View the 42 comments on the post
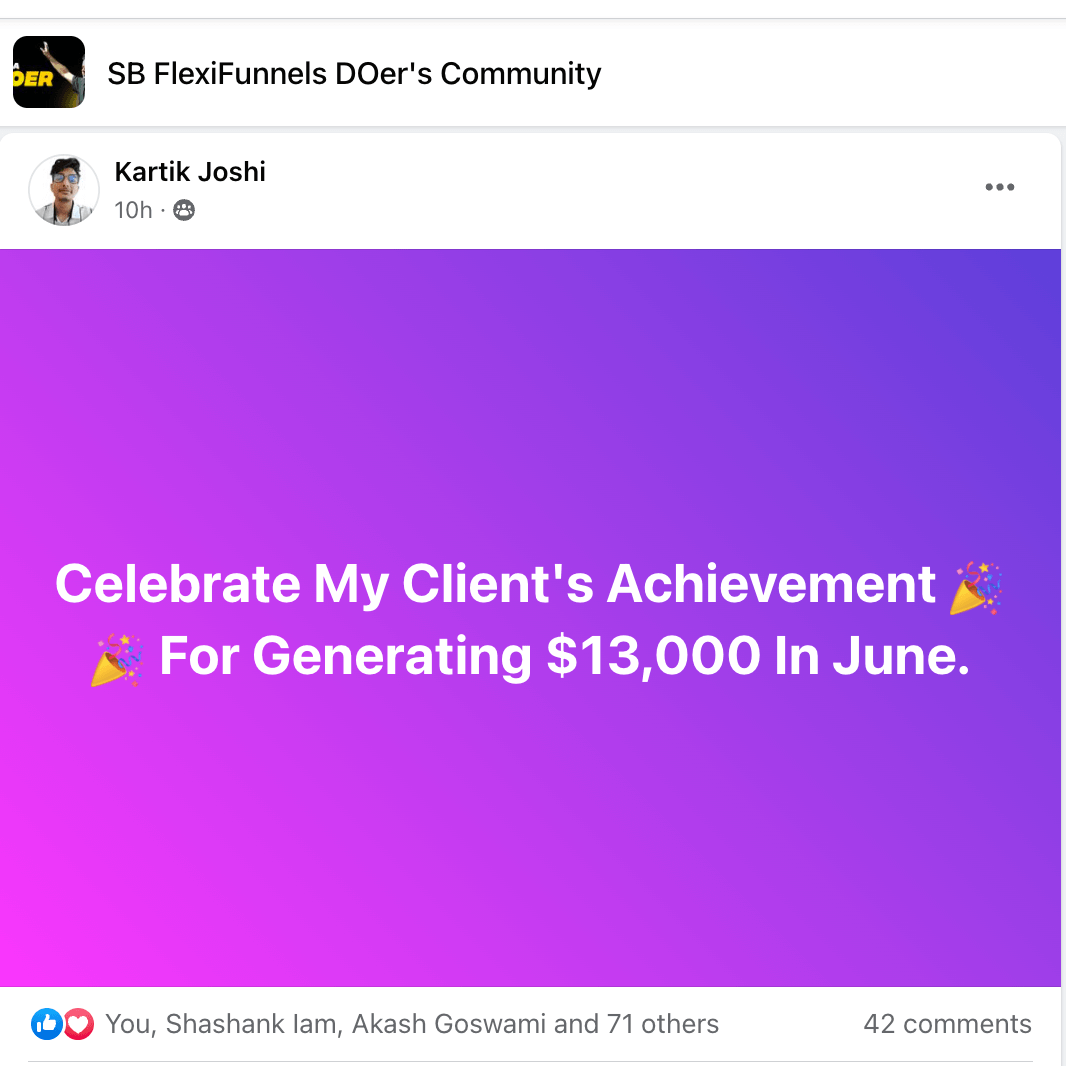This screenshot has width=1066, height=1066. (x=947, y=1024)
